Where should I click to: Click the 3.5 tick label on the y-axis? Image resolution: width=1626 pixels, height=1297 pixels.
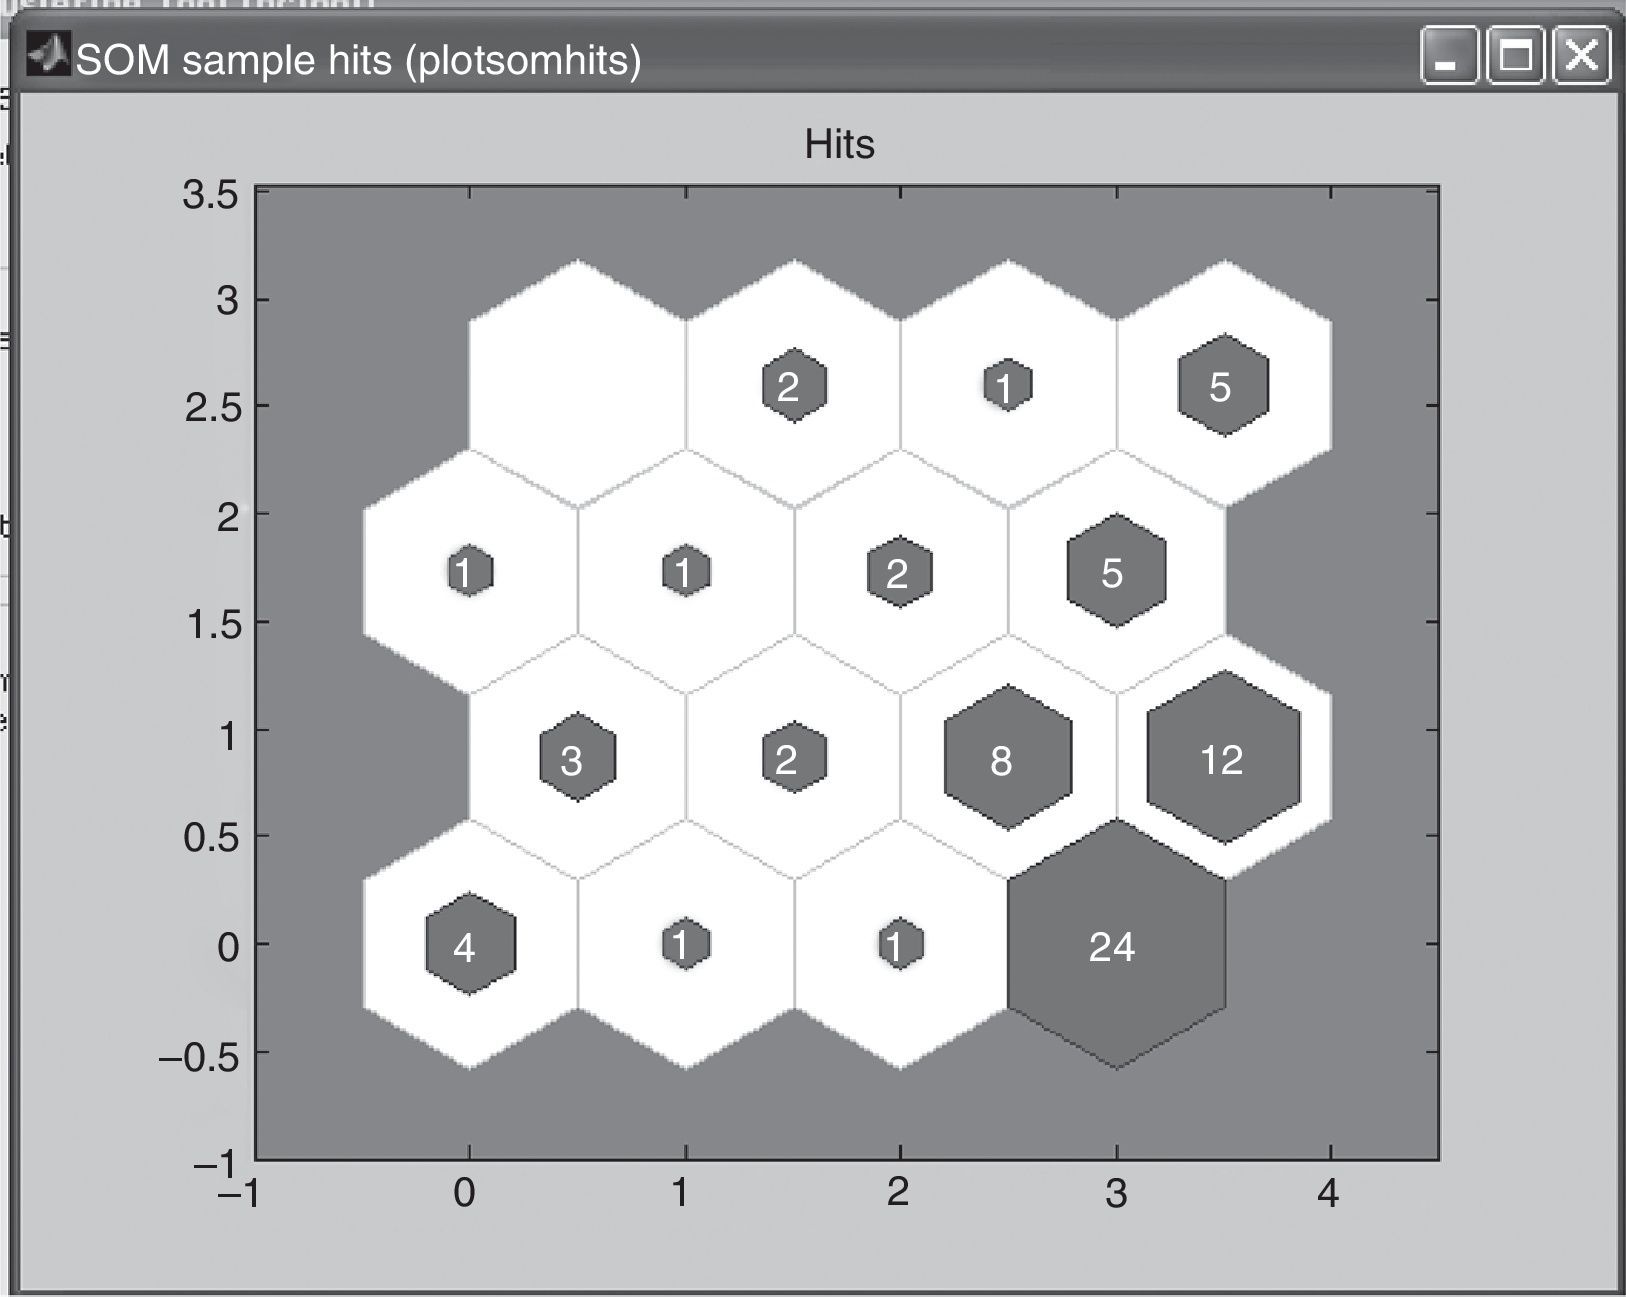pyautogui.click(x=210, y=194)
